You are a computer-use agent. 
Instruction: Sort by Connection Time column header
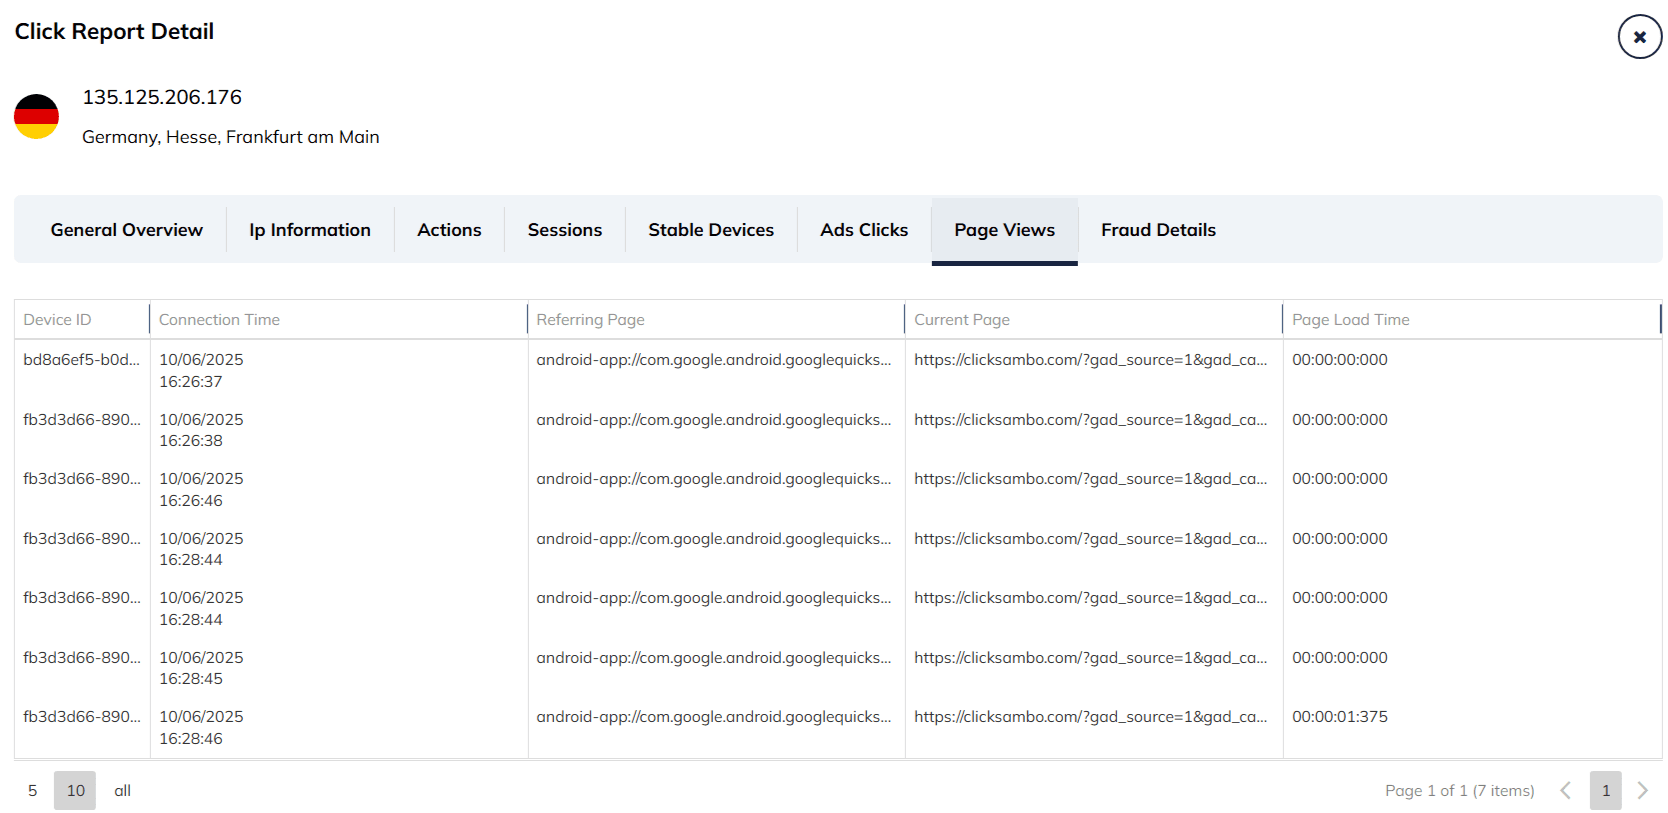click(219, 320)
